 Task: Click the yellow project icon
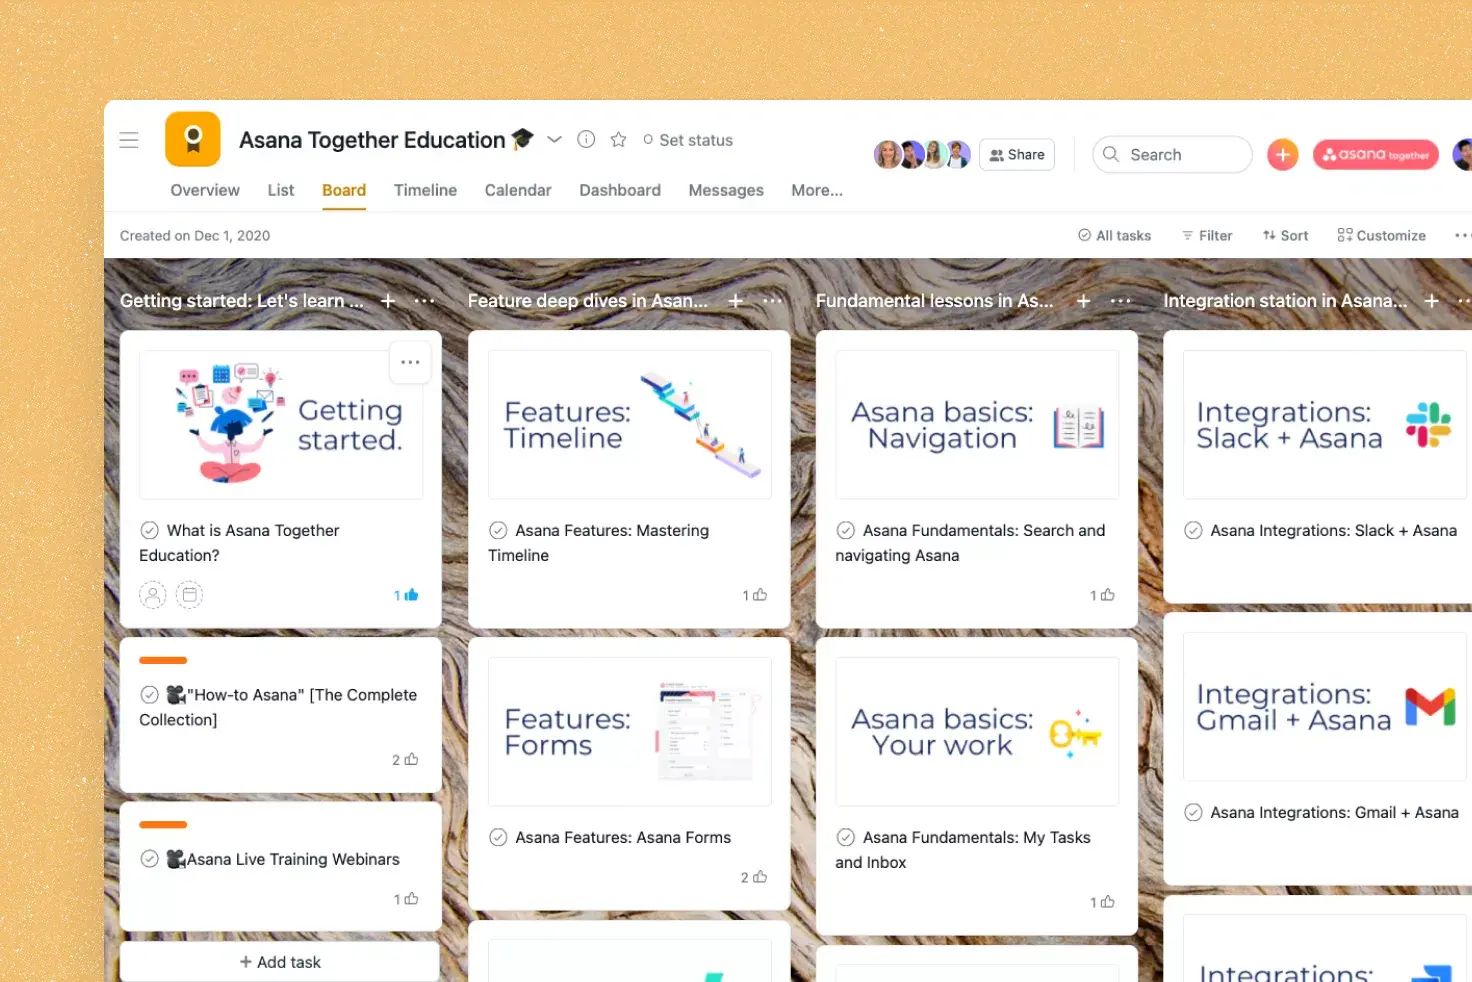193,139
